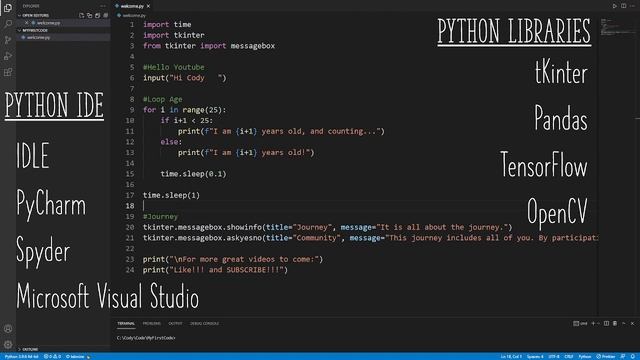Click the 'time.sleep(0.1)' code line
Screen dimensions: 640x360
point(193,174)
